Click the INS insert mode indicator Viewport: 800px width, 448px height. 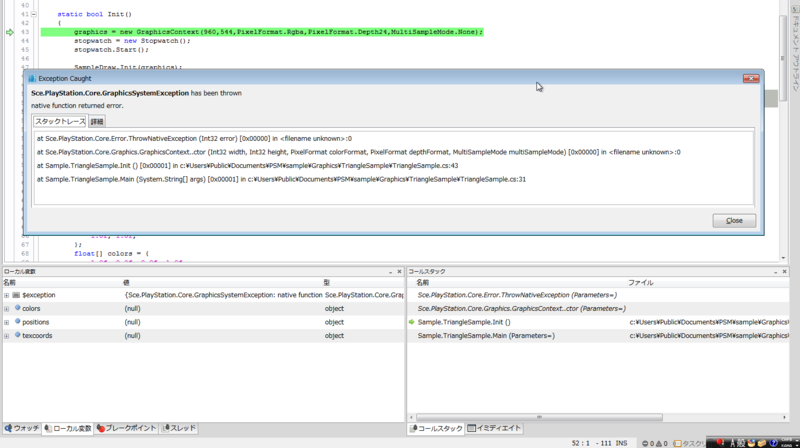pyautogui.click(x=621, y=443)
